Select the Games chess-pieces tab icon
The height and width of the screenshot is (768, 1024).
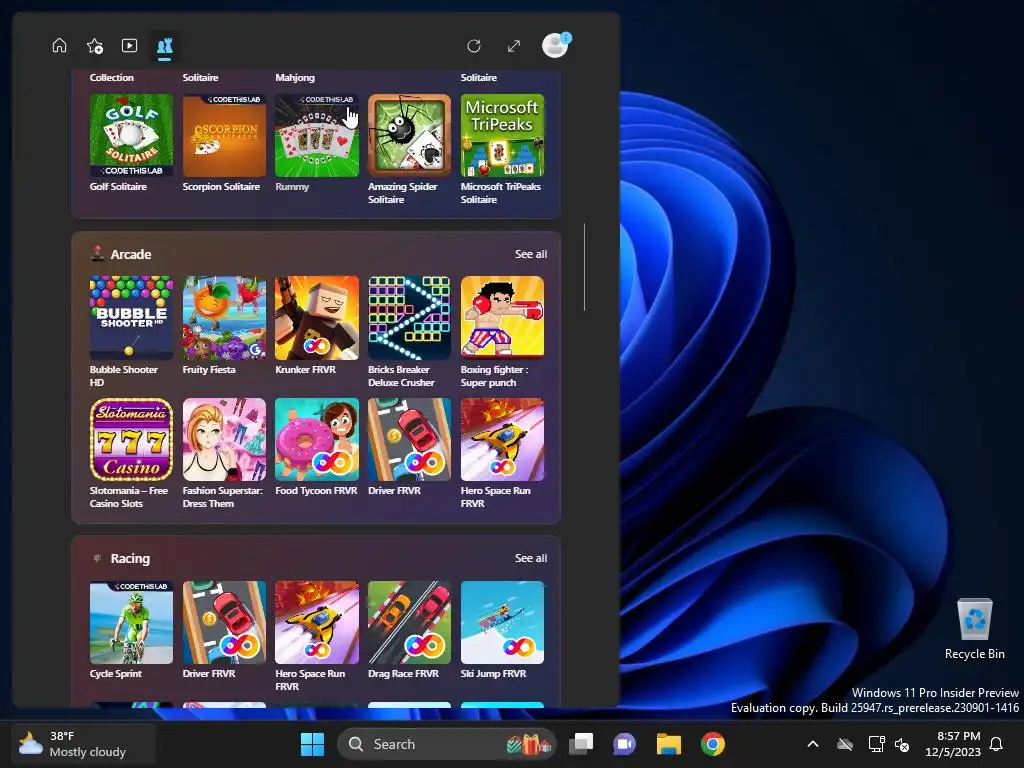pyautogui.click(x=165, y=46)
